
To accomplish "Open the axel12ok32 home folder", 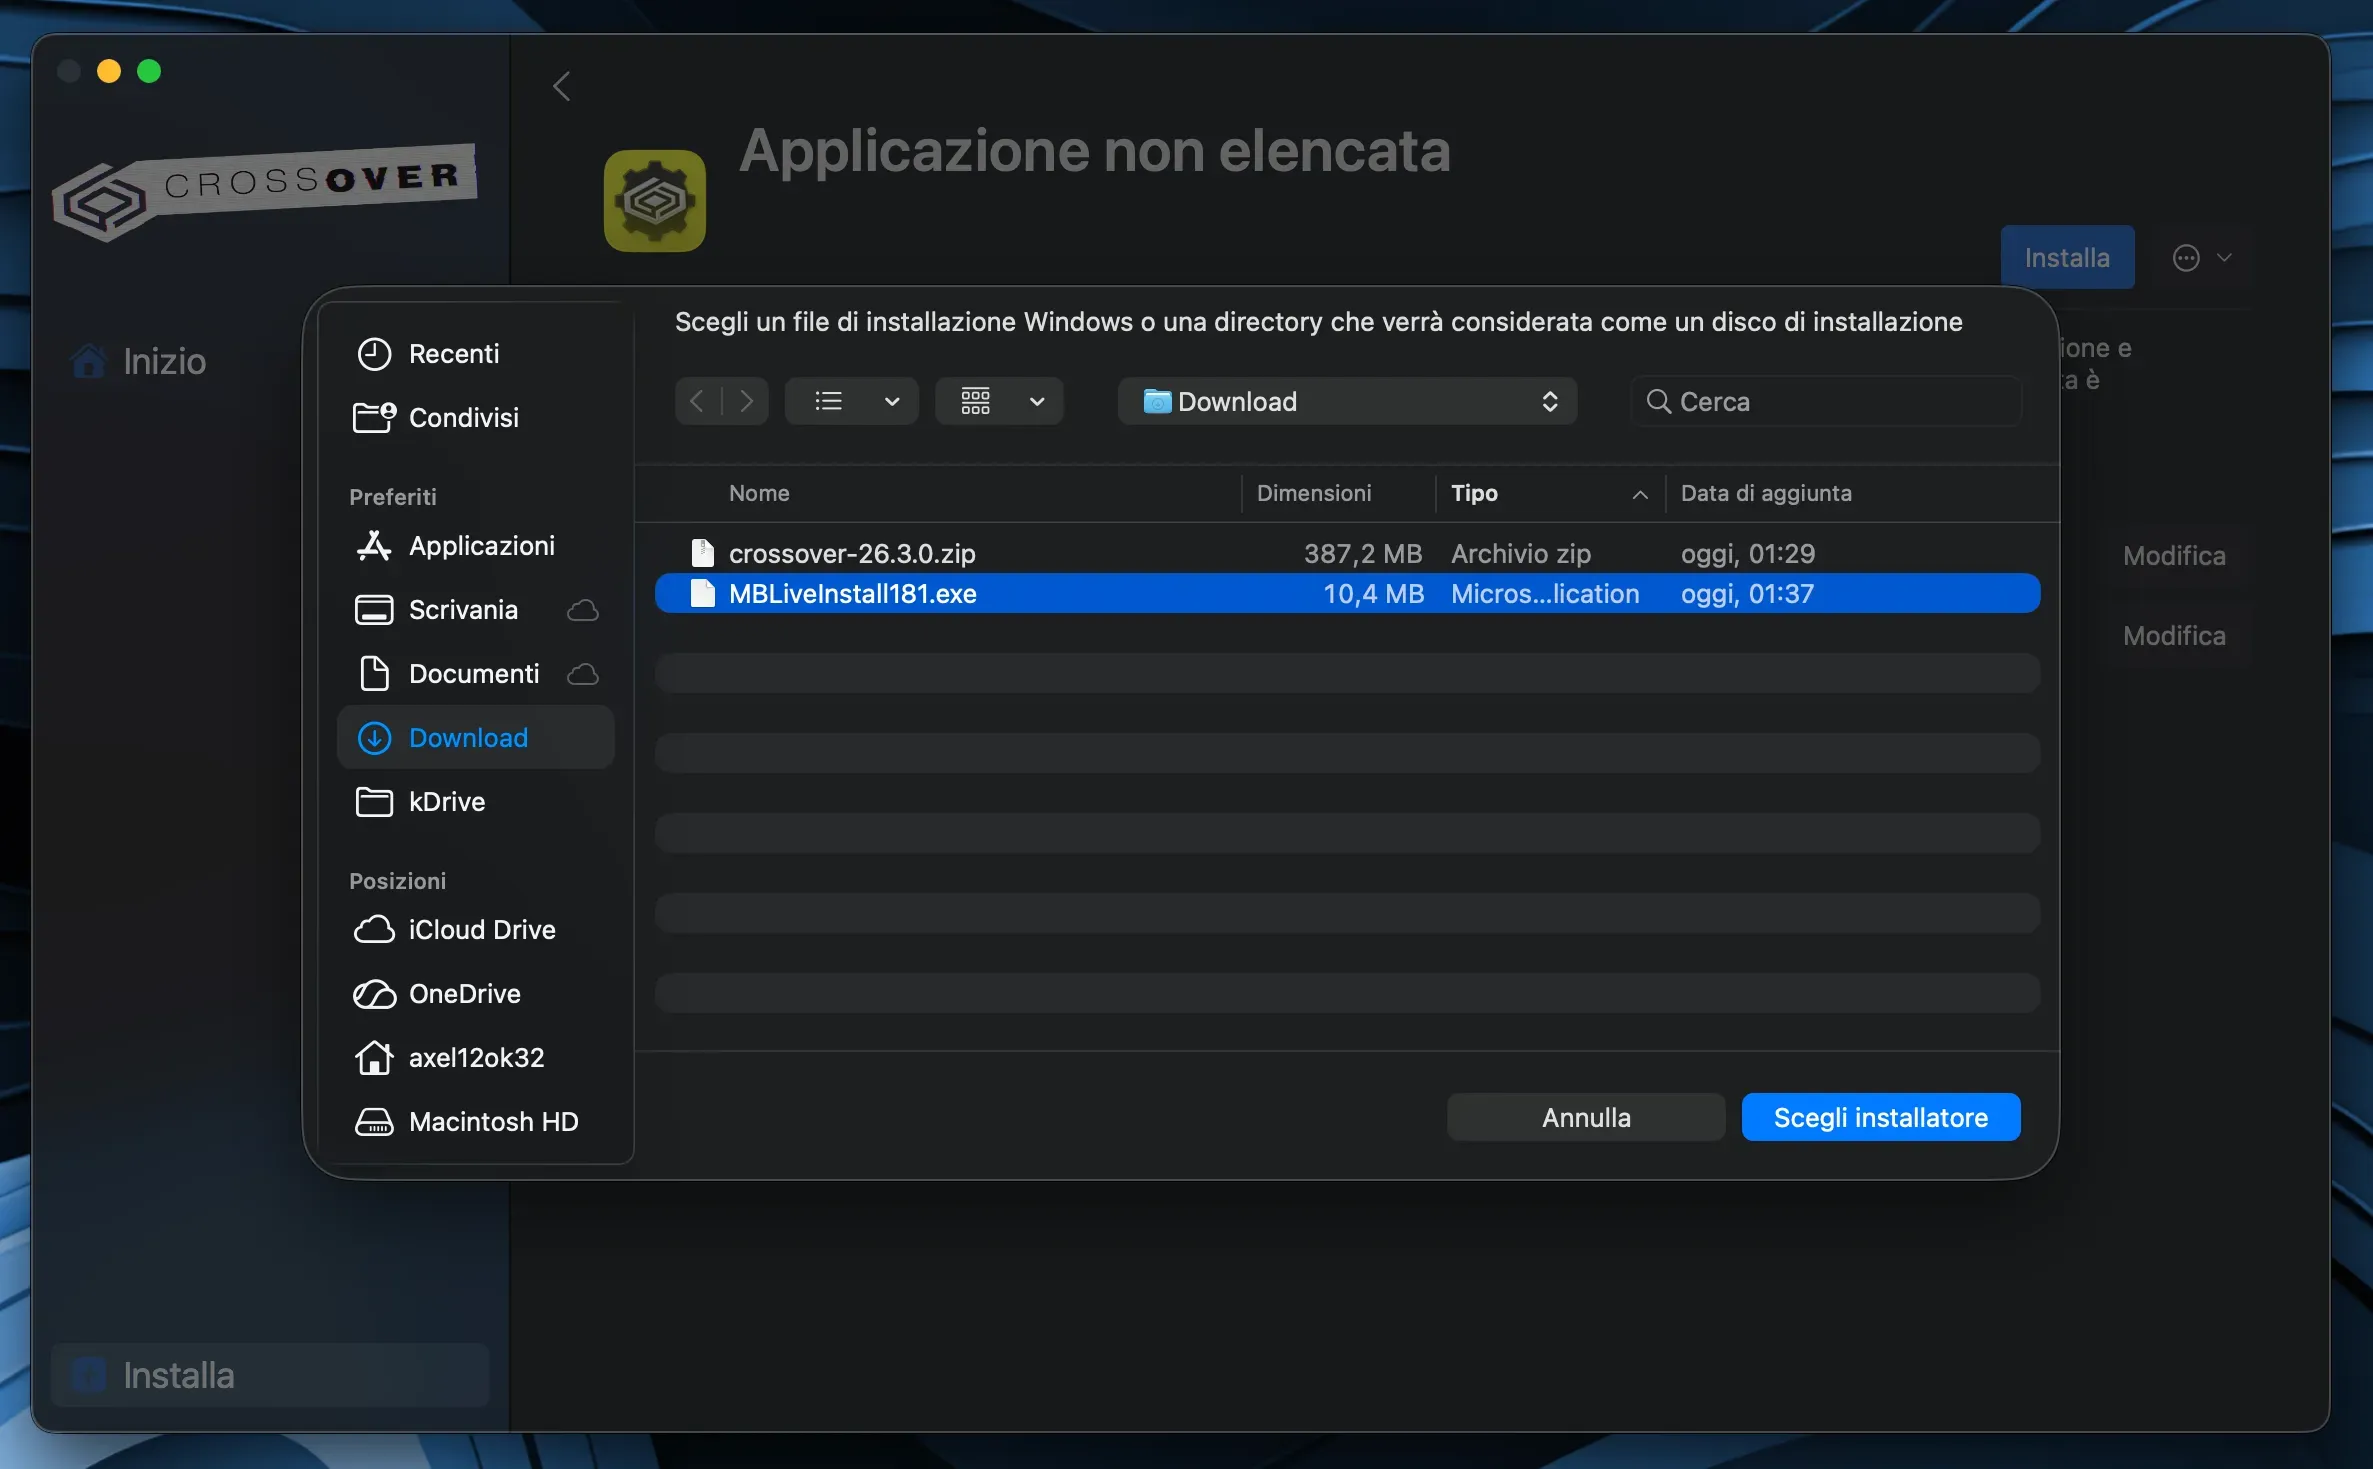I will click(475, 1058).
